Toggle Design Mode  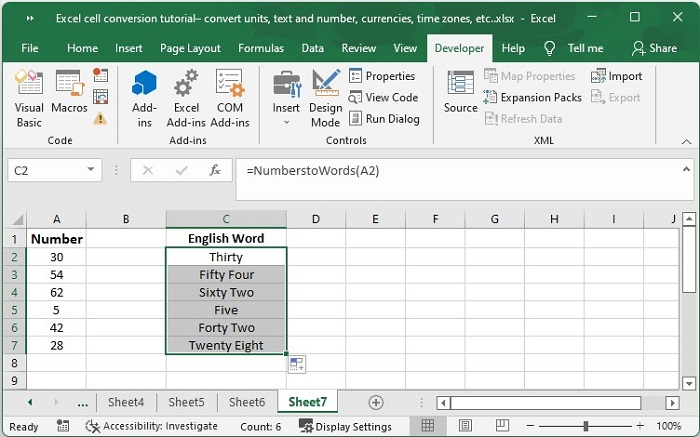[x=325, y=98]
